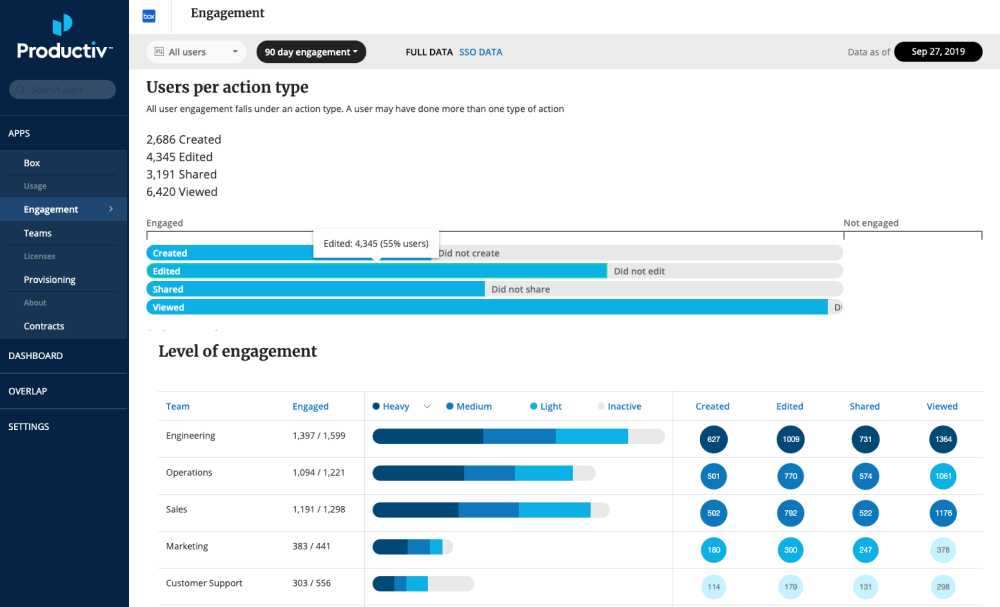Click the Box app icon next to Engagement

point(150,15)
